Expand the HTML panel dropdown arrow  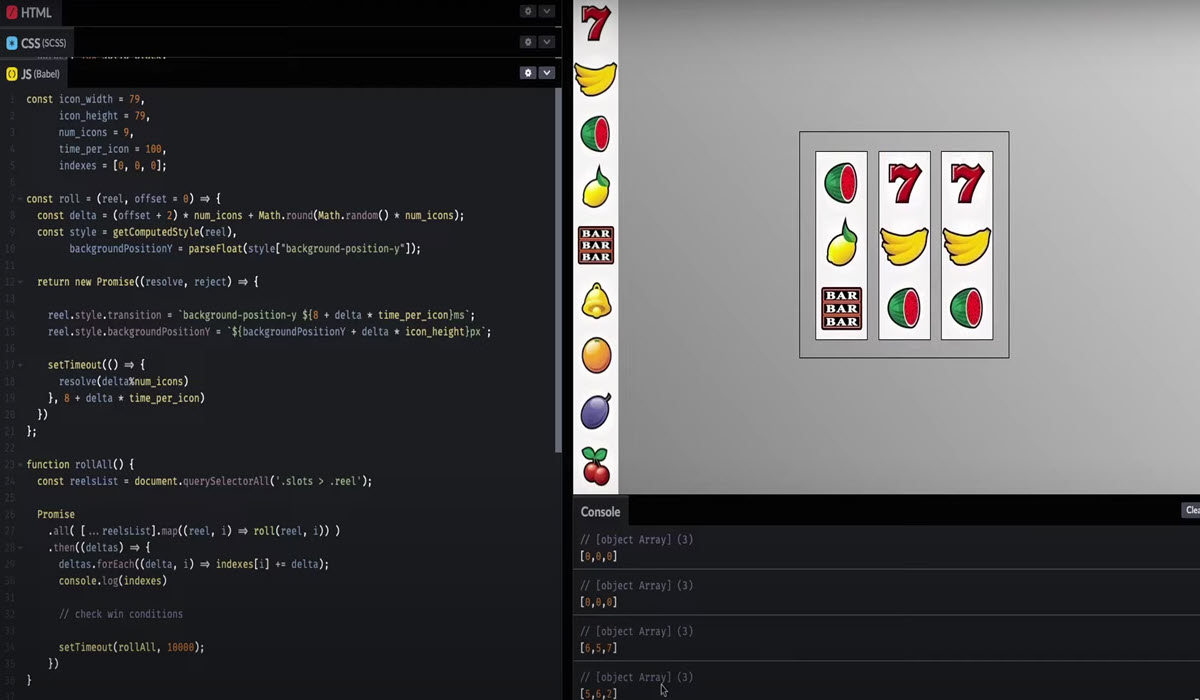(x=547, y=11)
